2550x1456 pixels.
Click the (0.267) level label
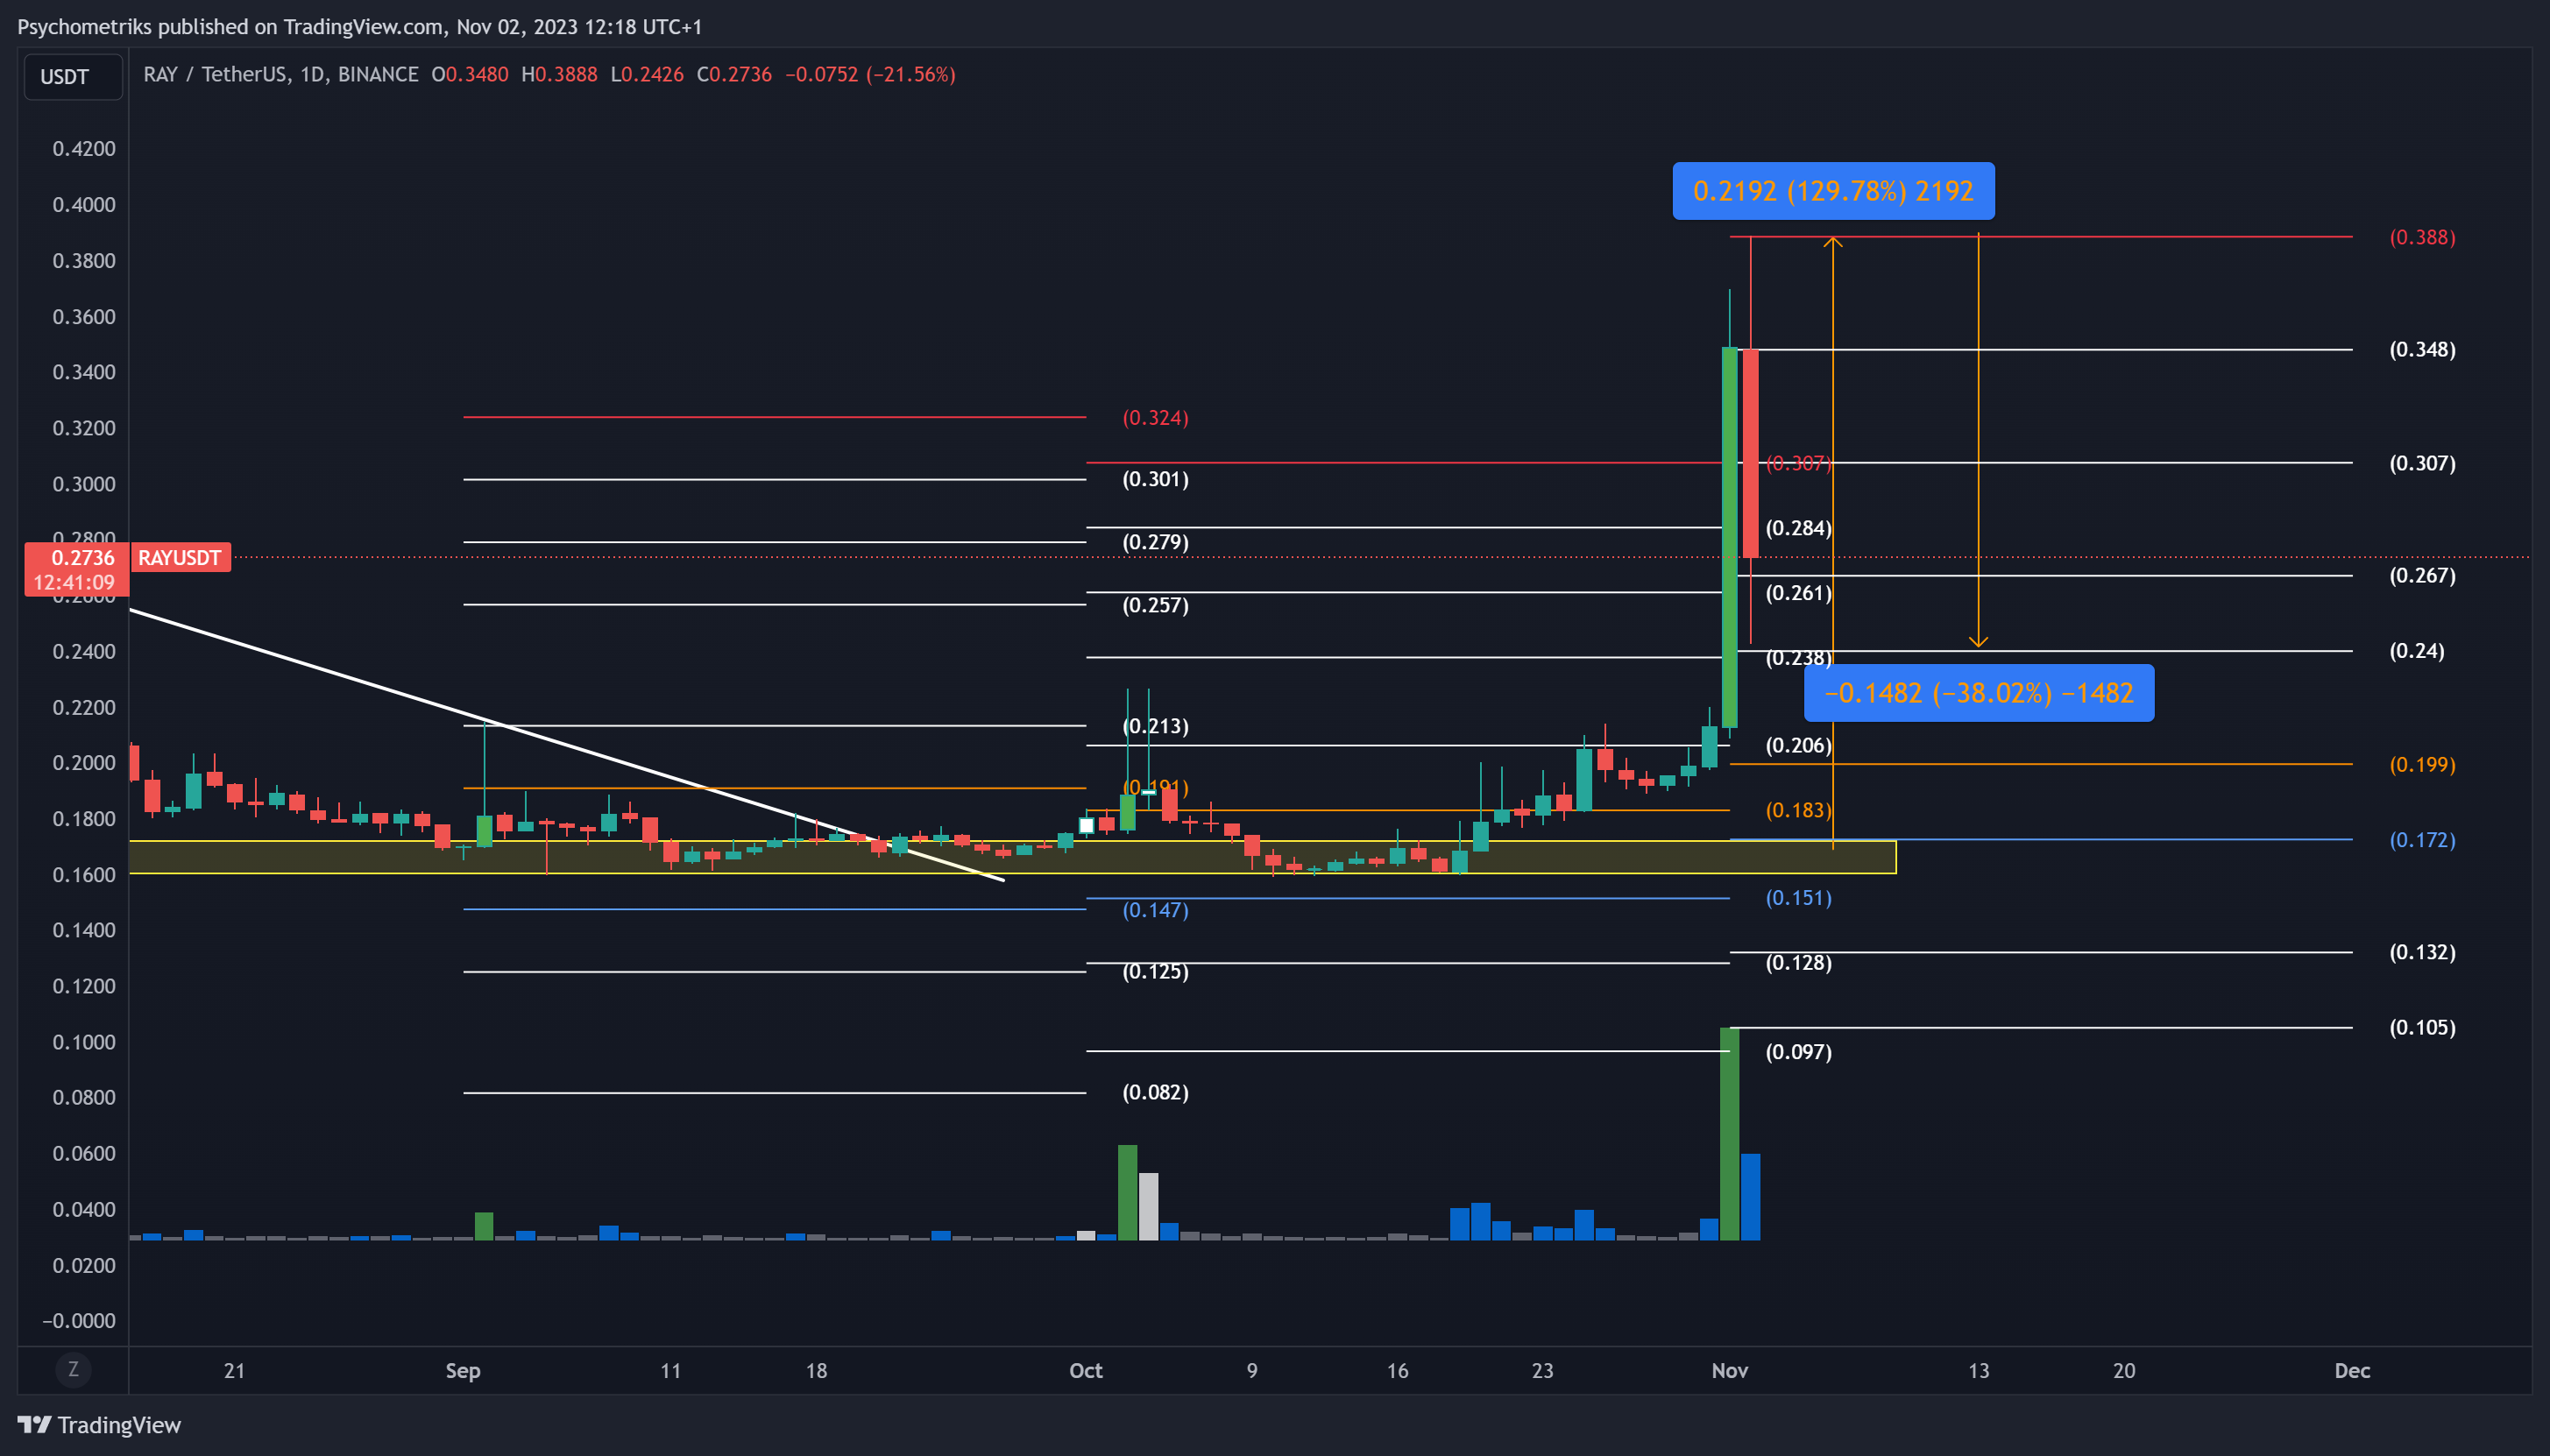pos(2421,575)
